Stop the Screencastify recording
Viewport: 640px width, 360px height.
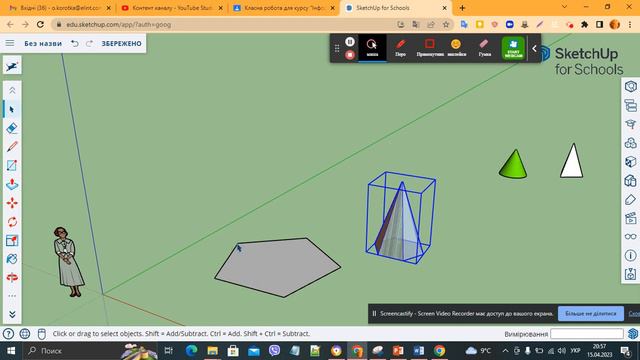[350, 55]
